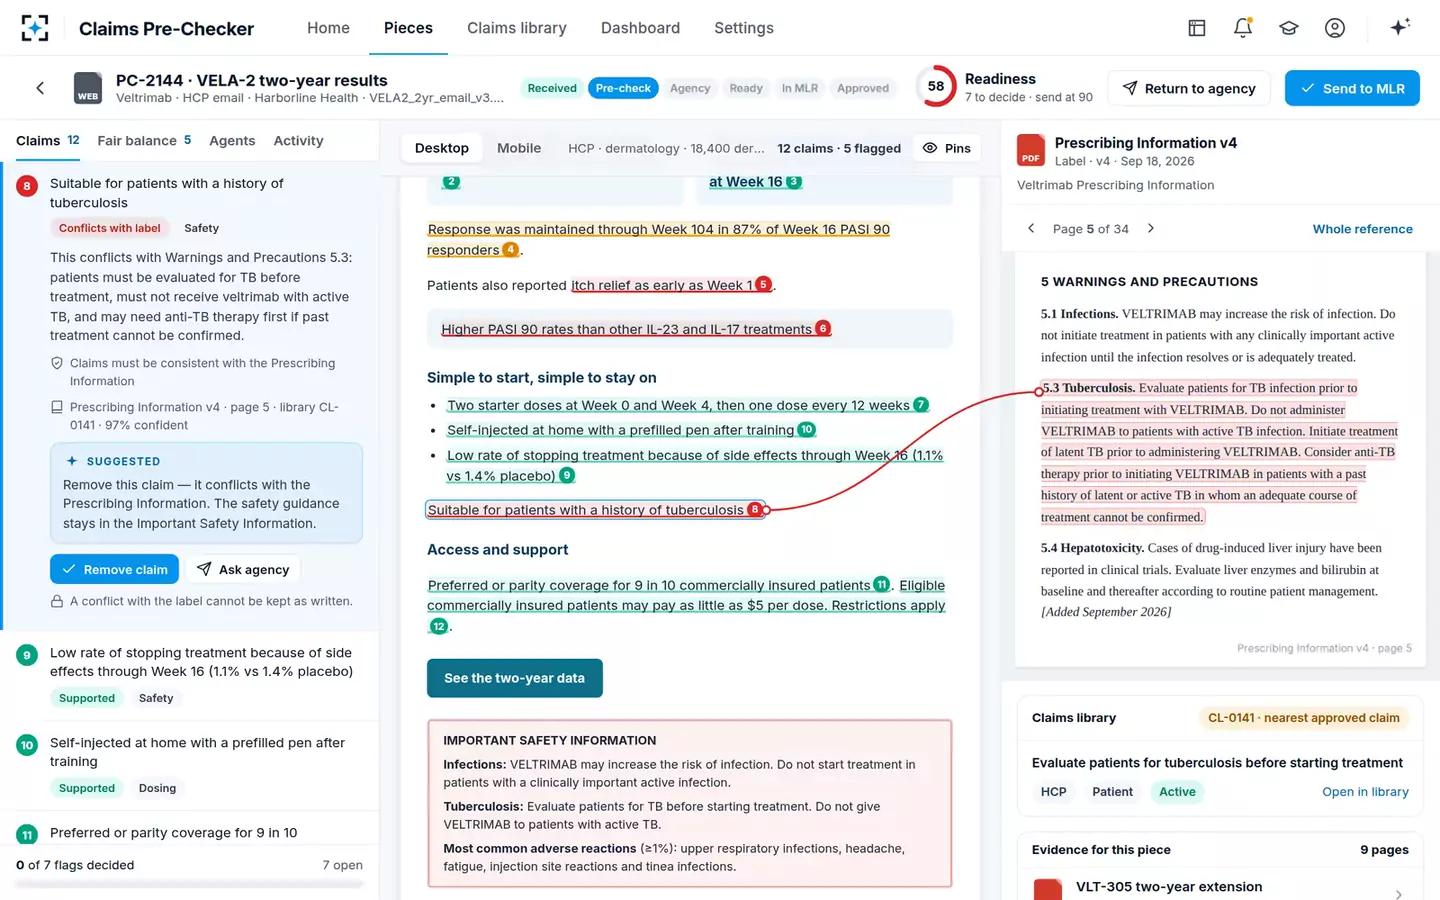
Task: Go to Claims library in top navigation
Action: tap(517, 28)
